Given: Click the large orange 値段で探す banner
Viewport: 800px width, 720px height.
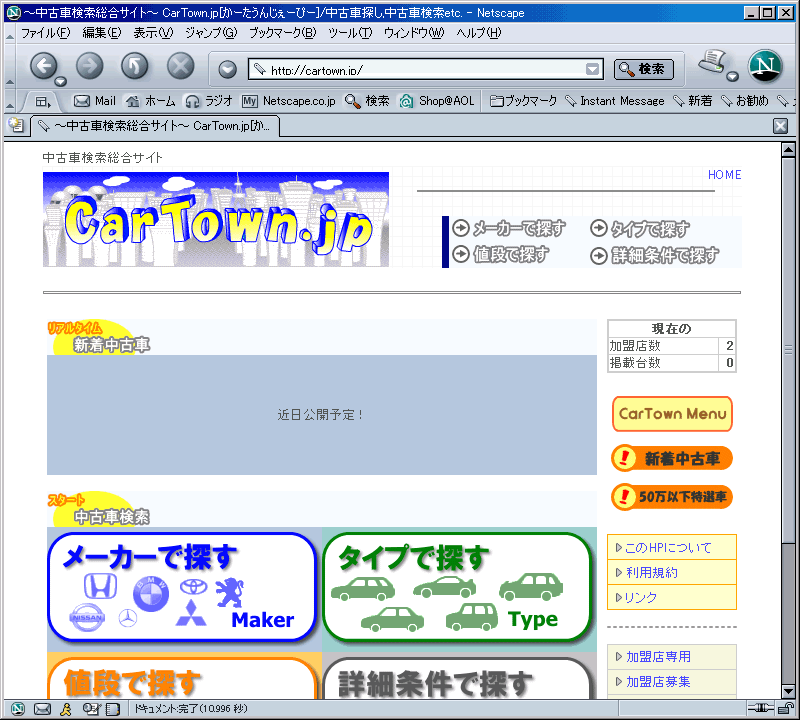Looking at the screenshot, I should pyautogui.click(x=182, y=678).
